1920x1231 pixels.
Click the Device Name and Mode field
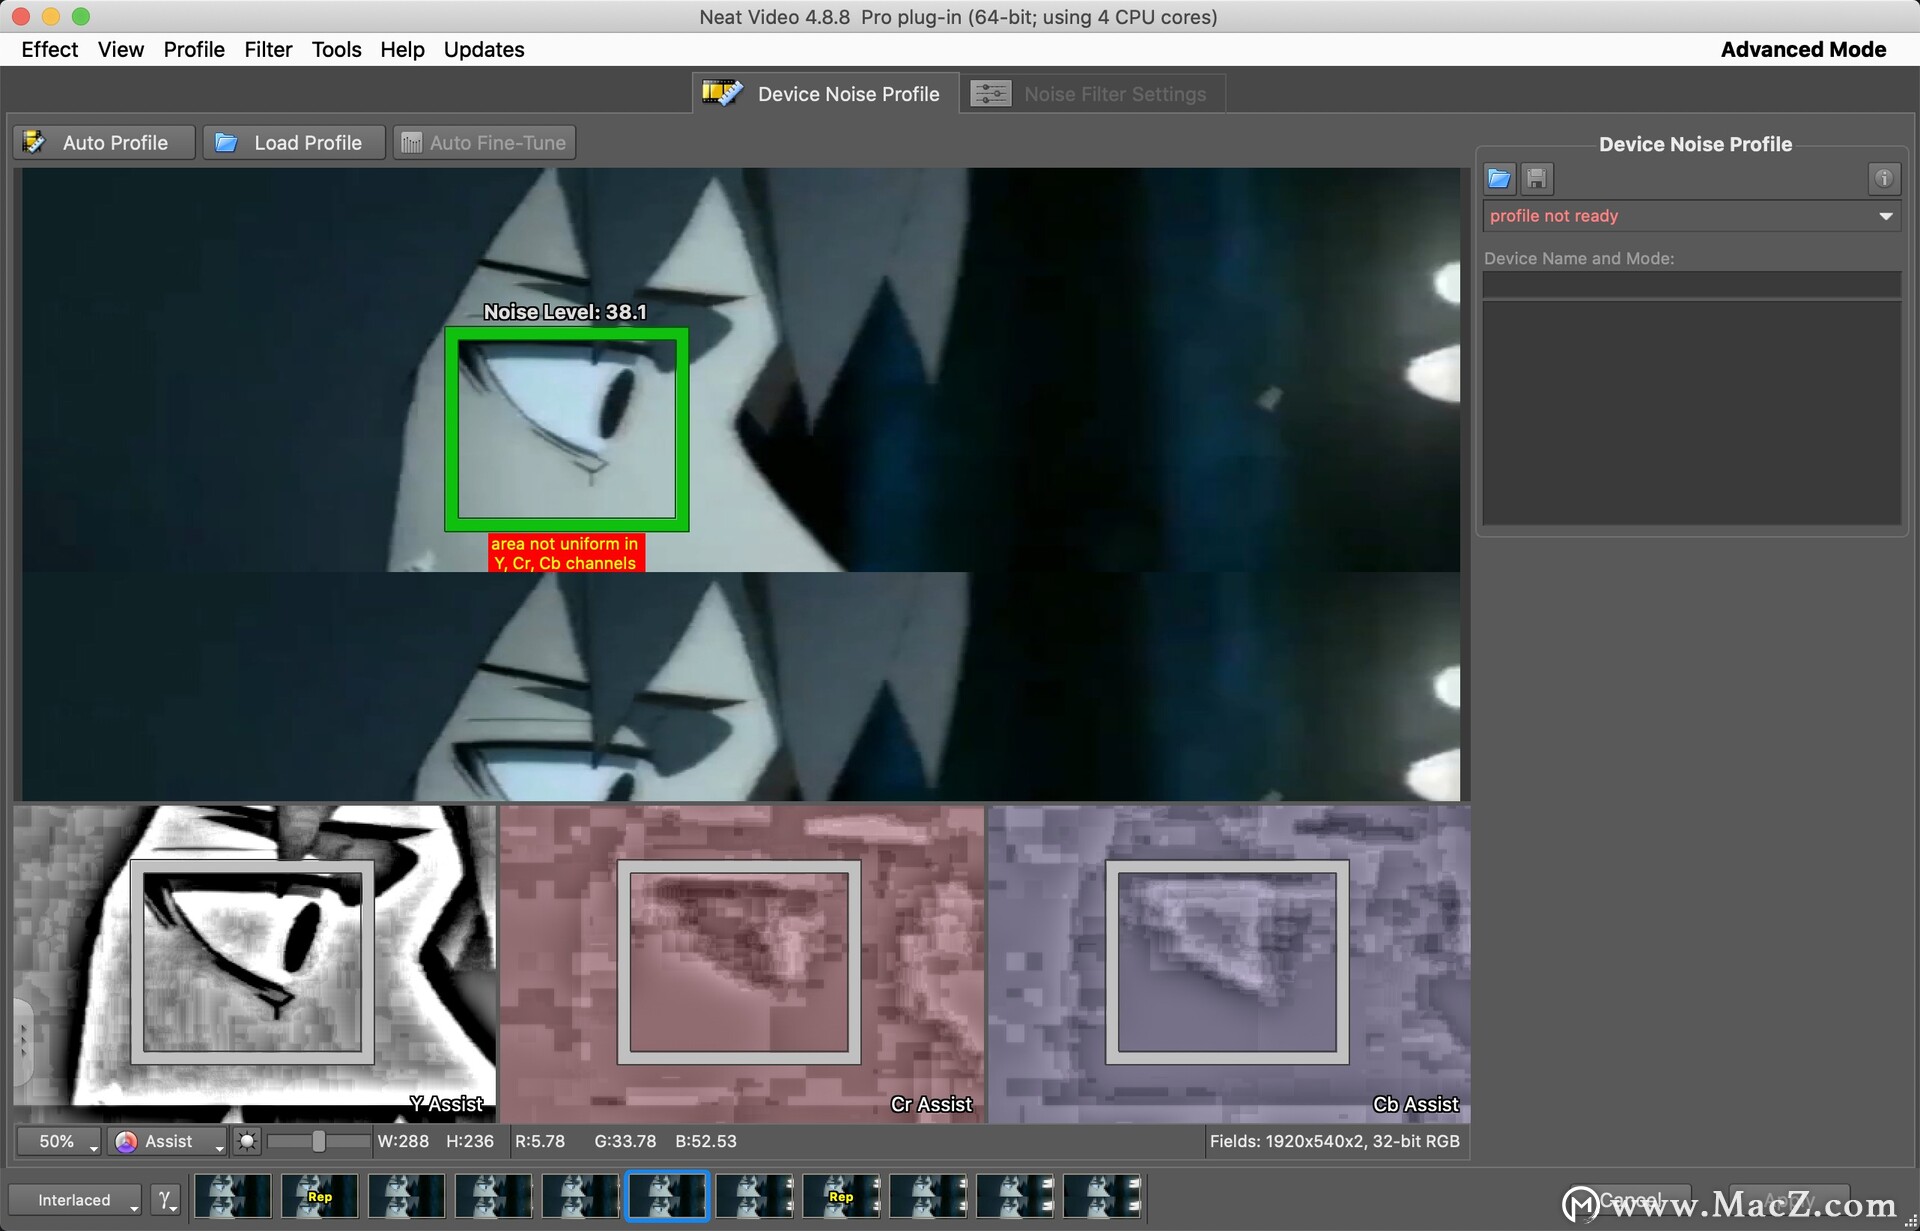[1690, 285]
